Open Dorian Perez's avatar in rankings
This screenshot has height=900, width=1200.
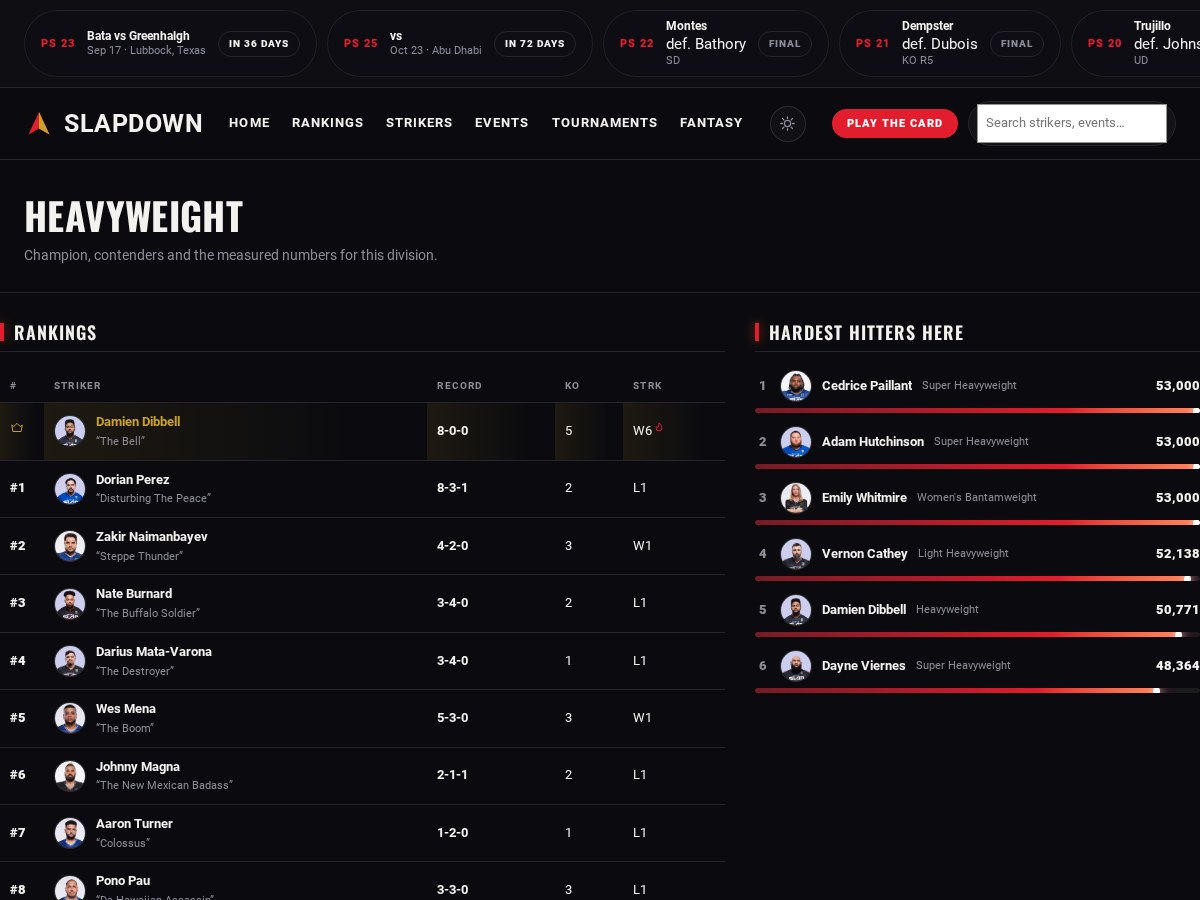pyautogui.click(x=70, y=488)
